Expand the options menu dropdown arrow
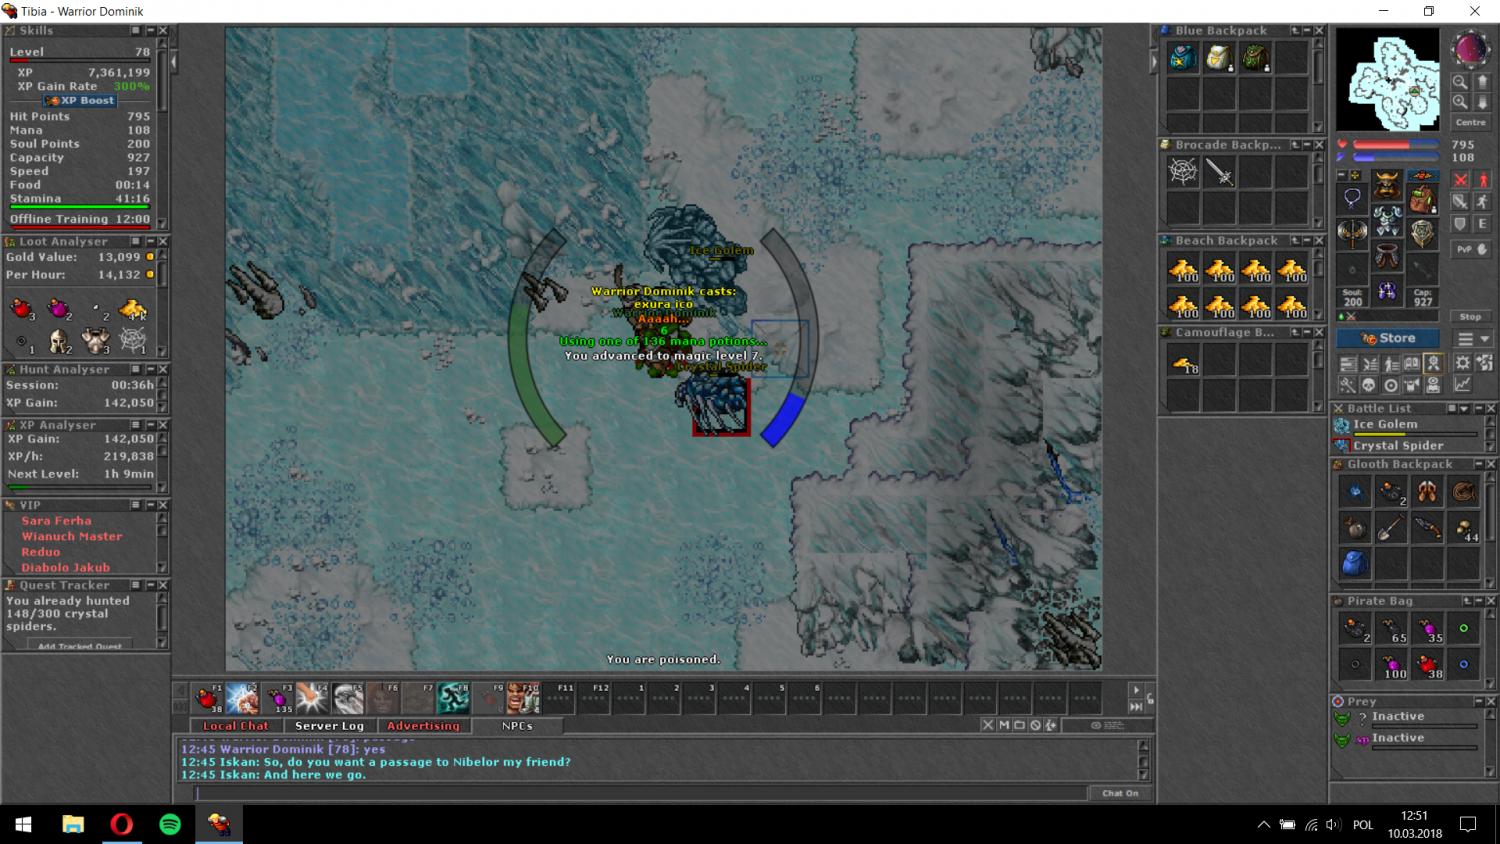Image resolution: width=1500 pixels, height=844 pixels. (1485, 339)
